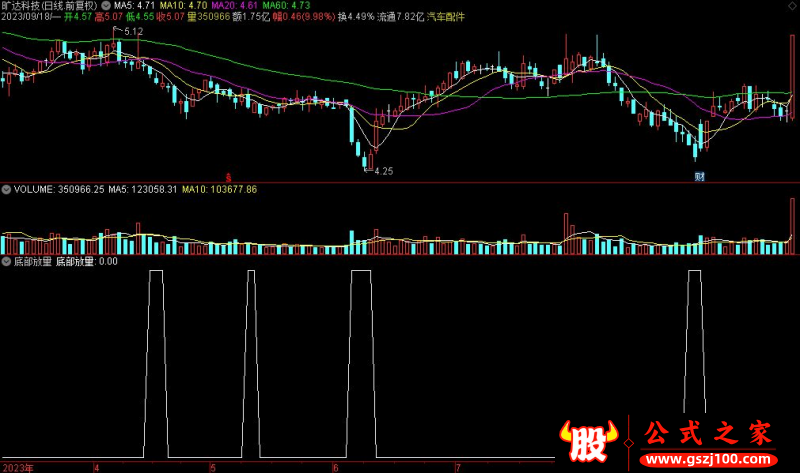Click the 4.25 low price marker

(x=384, y=171)
